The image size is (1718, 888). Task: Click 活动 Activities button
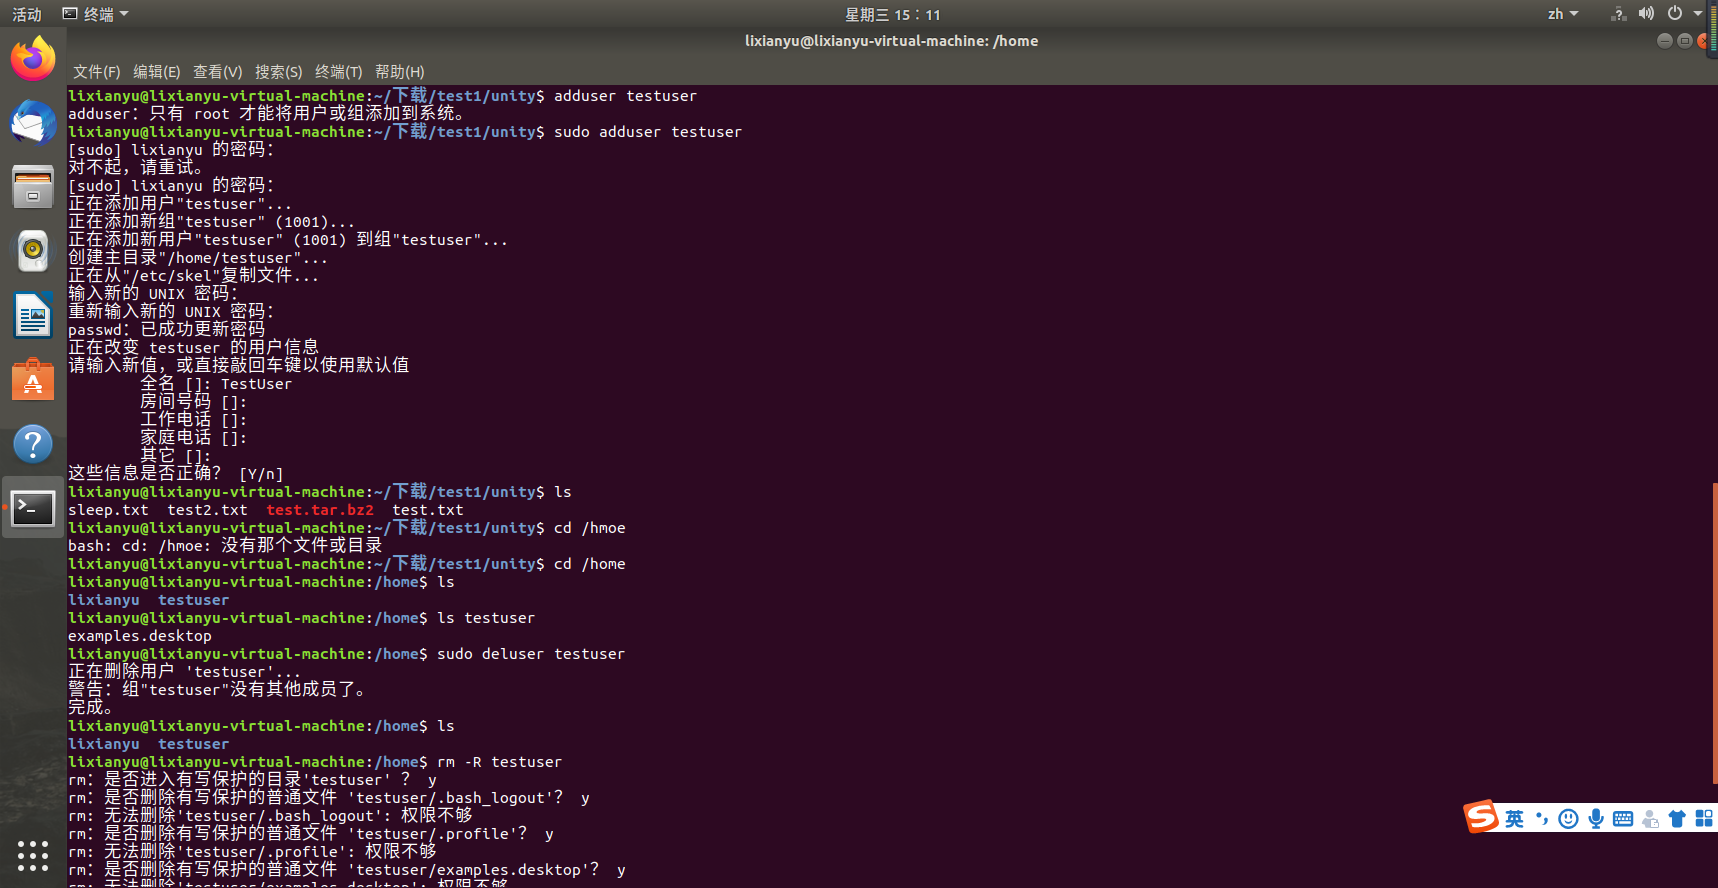pyautogui.click(x=27, y=14)
